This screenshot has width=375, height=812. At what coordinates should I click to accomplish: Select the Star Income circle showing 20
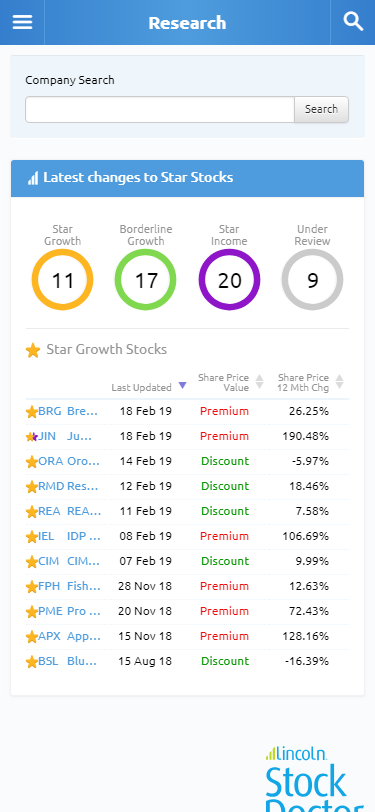tap(229, 280)
